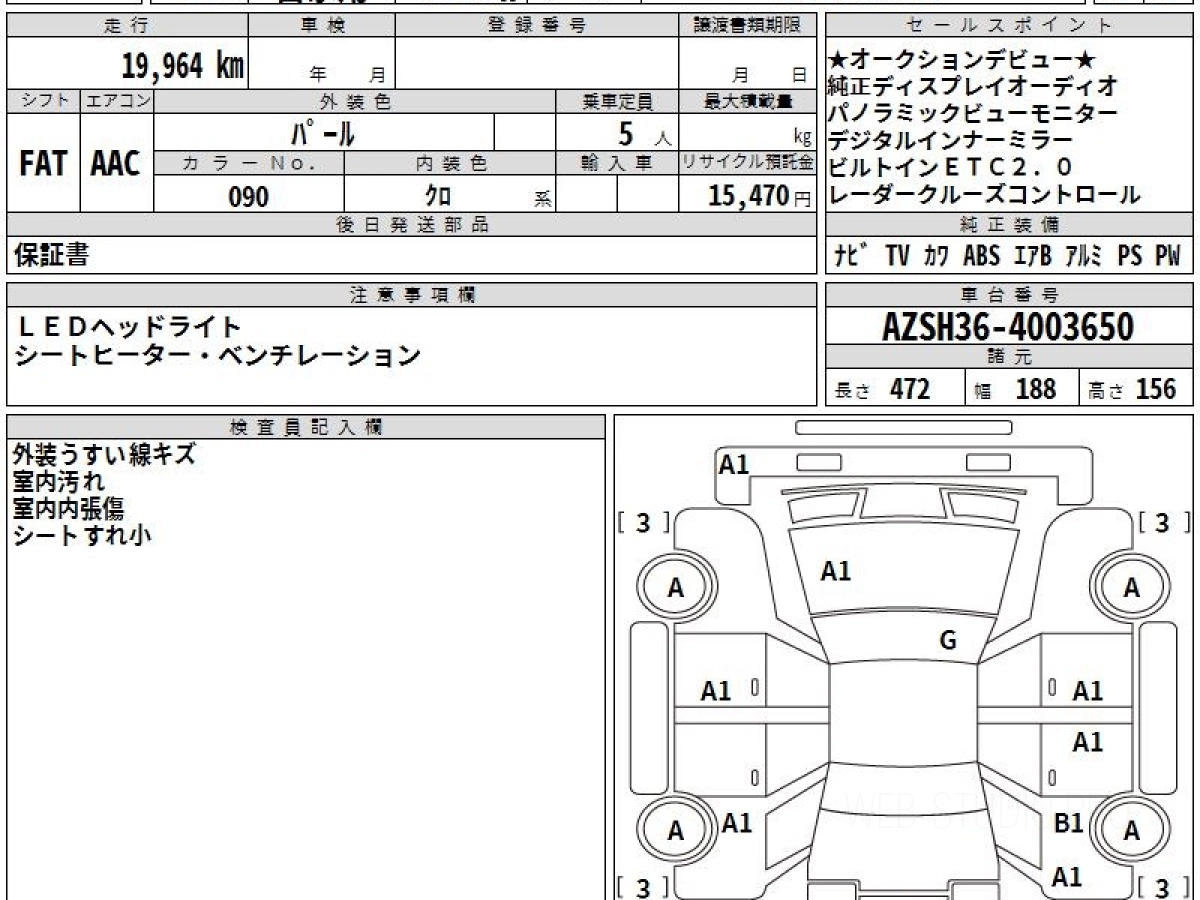Click the seating capacity value 5 人
Image resolution: width=1200 pixels, height=900 pixels.
tap(644, 132)
